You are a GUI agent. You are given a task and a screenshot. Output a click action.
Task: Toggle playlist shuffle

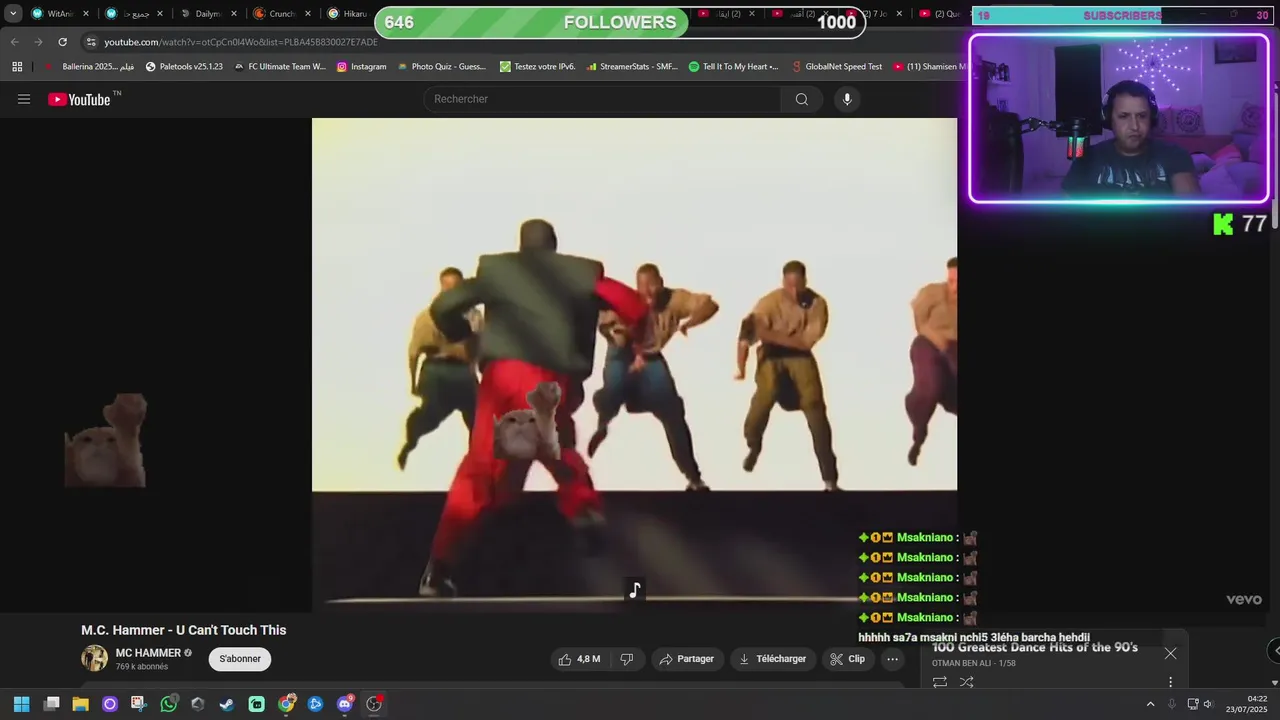pos(967,682)
